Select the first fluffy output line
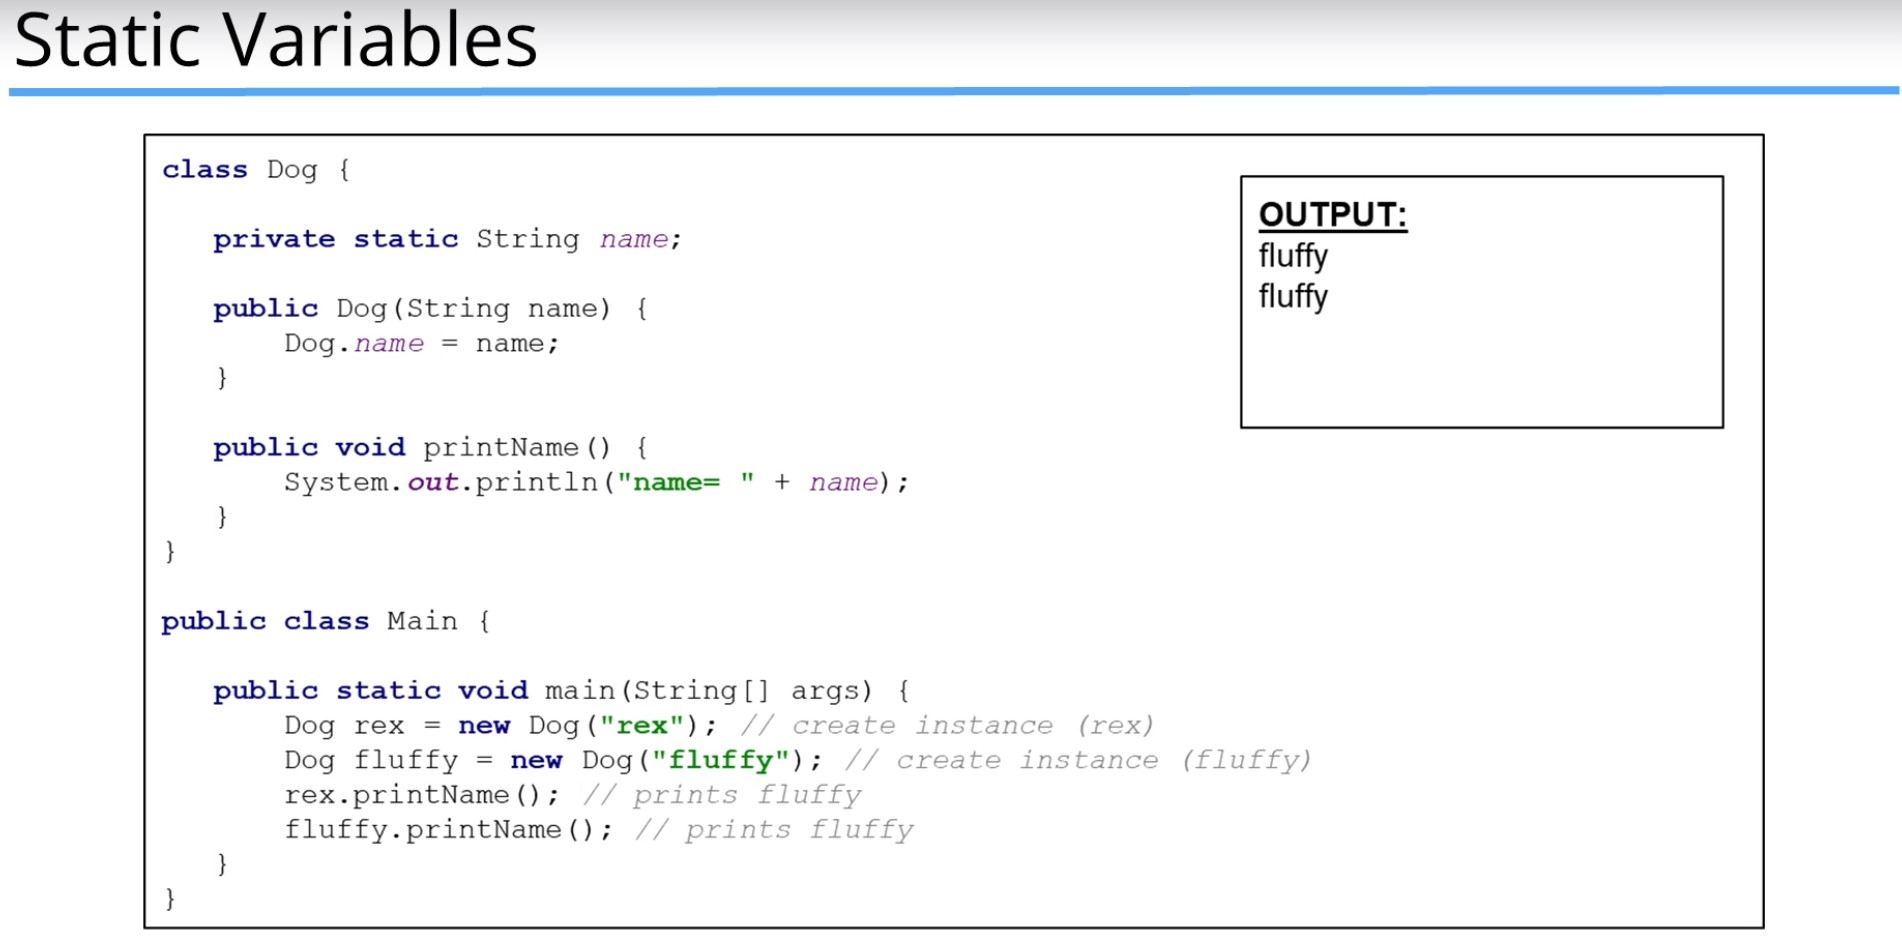 pyautogui.click(x=1292, y=256)
